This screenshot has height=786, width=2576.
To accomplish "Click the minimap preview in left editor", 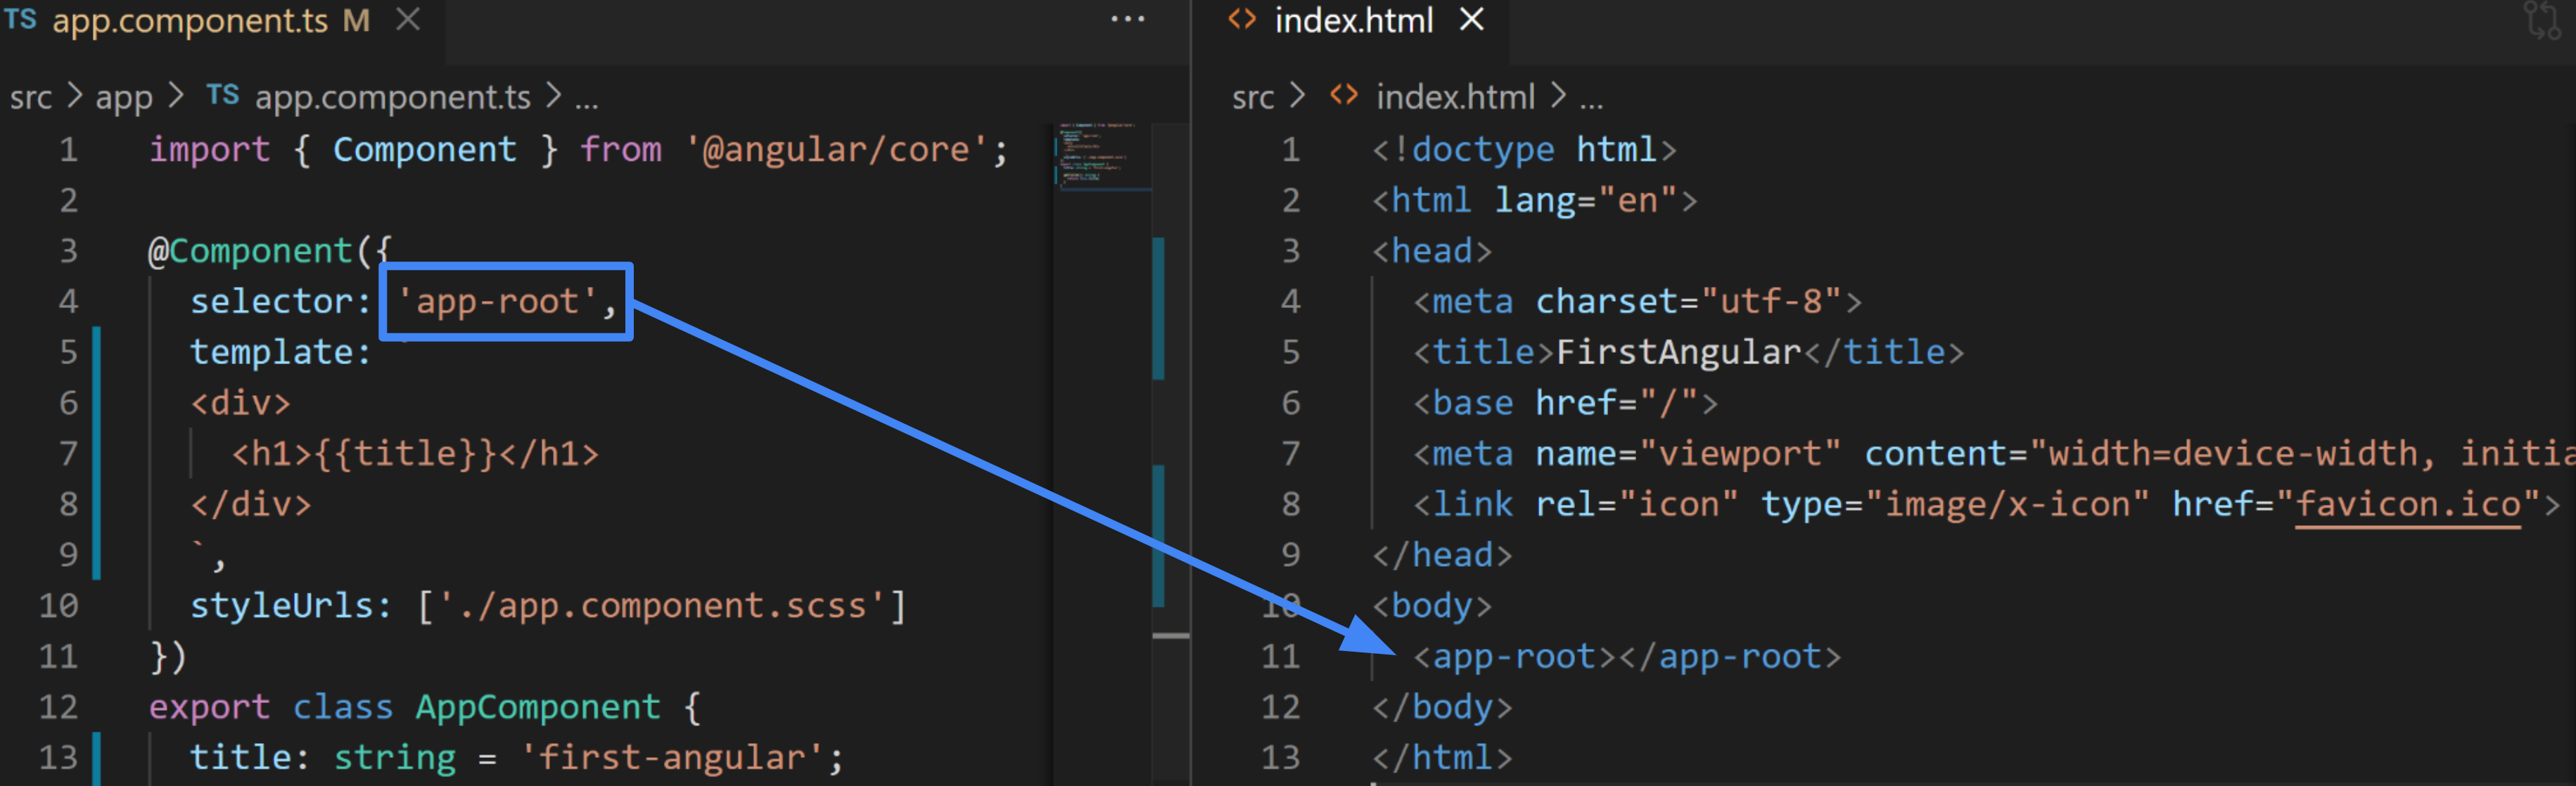I will [1098, 156].
